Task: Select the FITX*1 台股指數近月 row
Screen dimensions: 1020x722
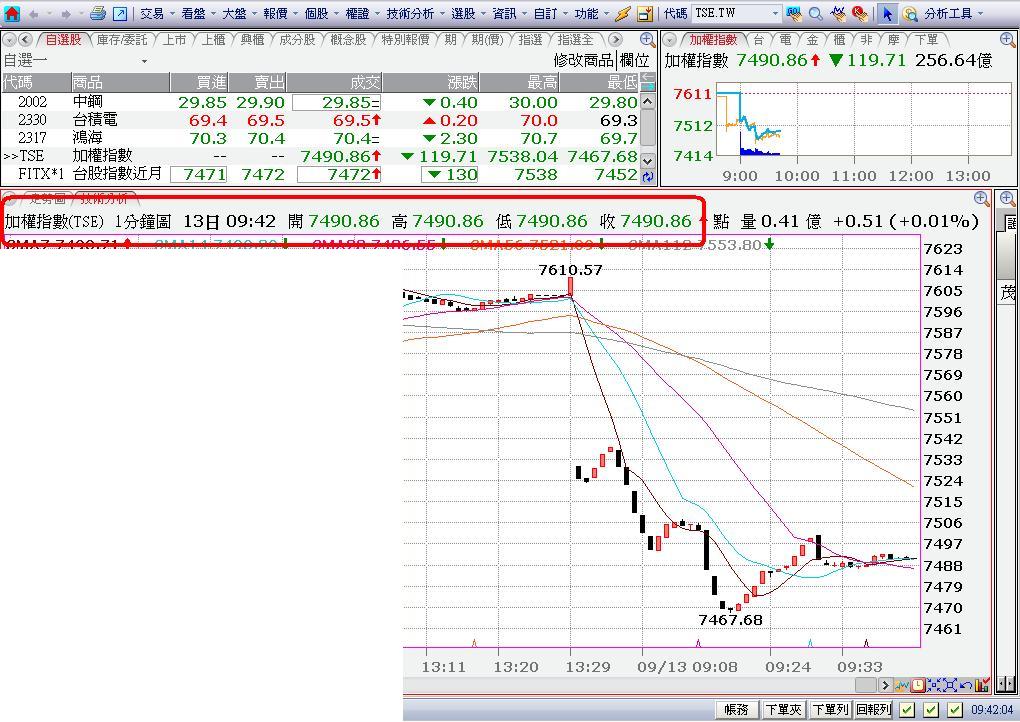Action: 322,174
